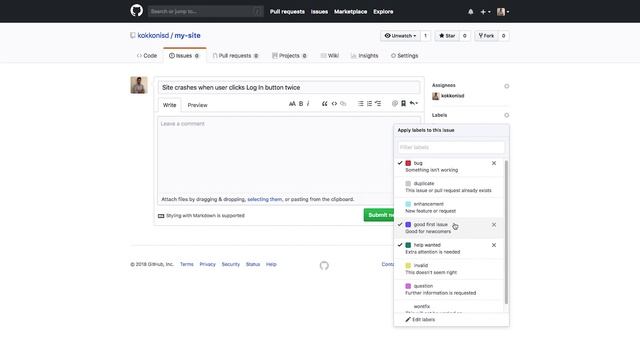Viewport: 640px width, 360px height.
Task: Toggle the invalid label
Action: coord(449,269)
